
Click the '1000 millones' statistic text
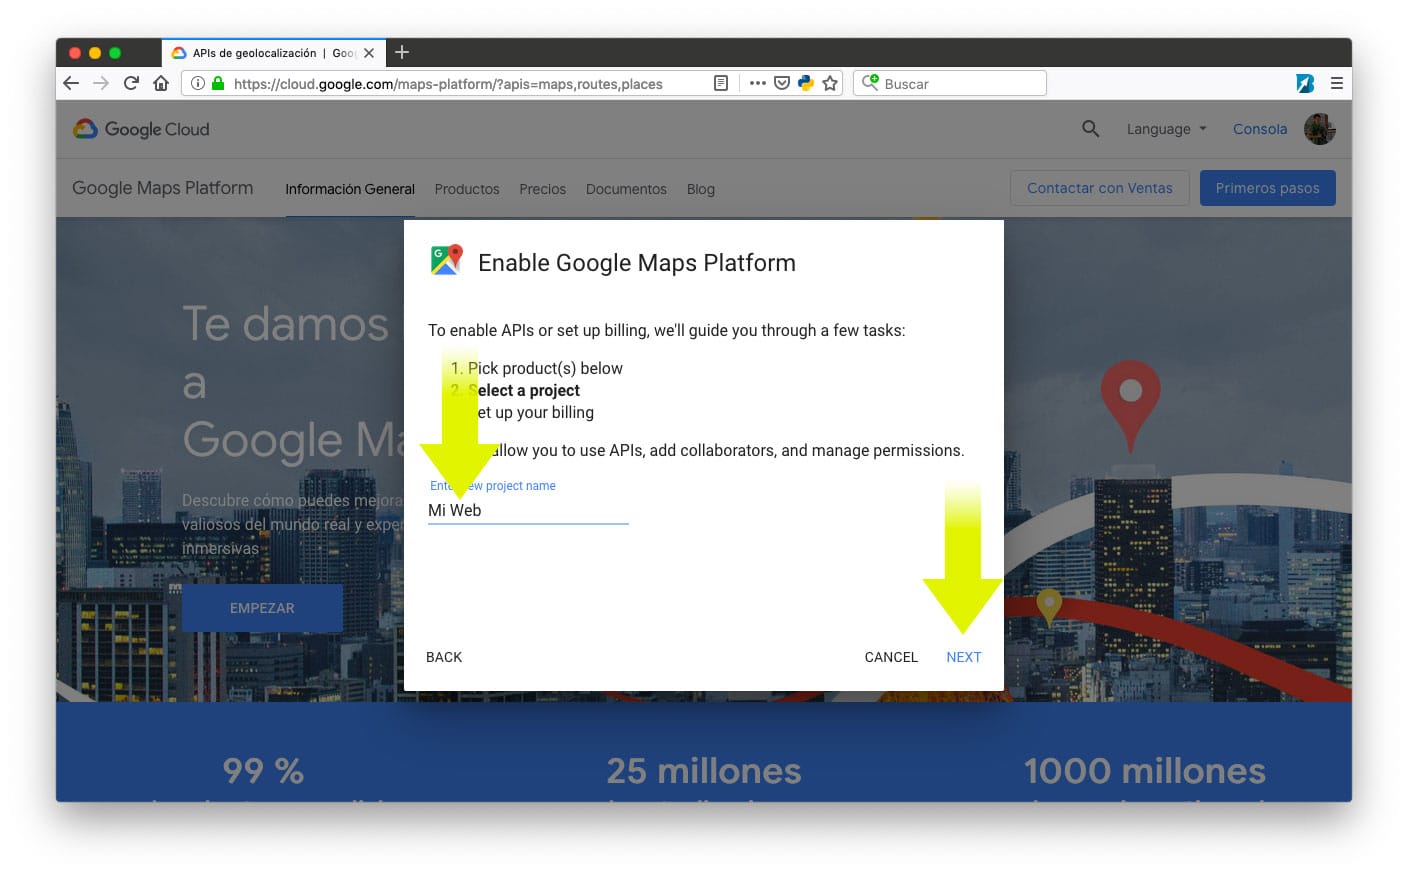[1145, 771]
